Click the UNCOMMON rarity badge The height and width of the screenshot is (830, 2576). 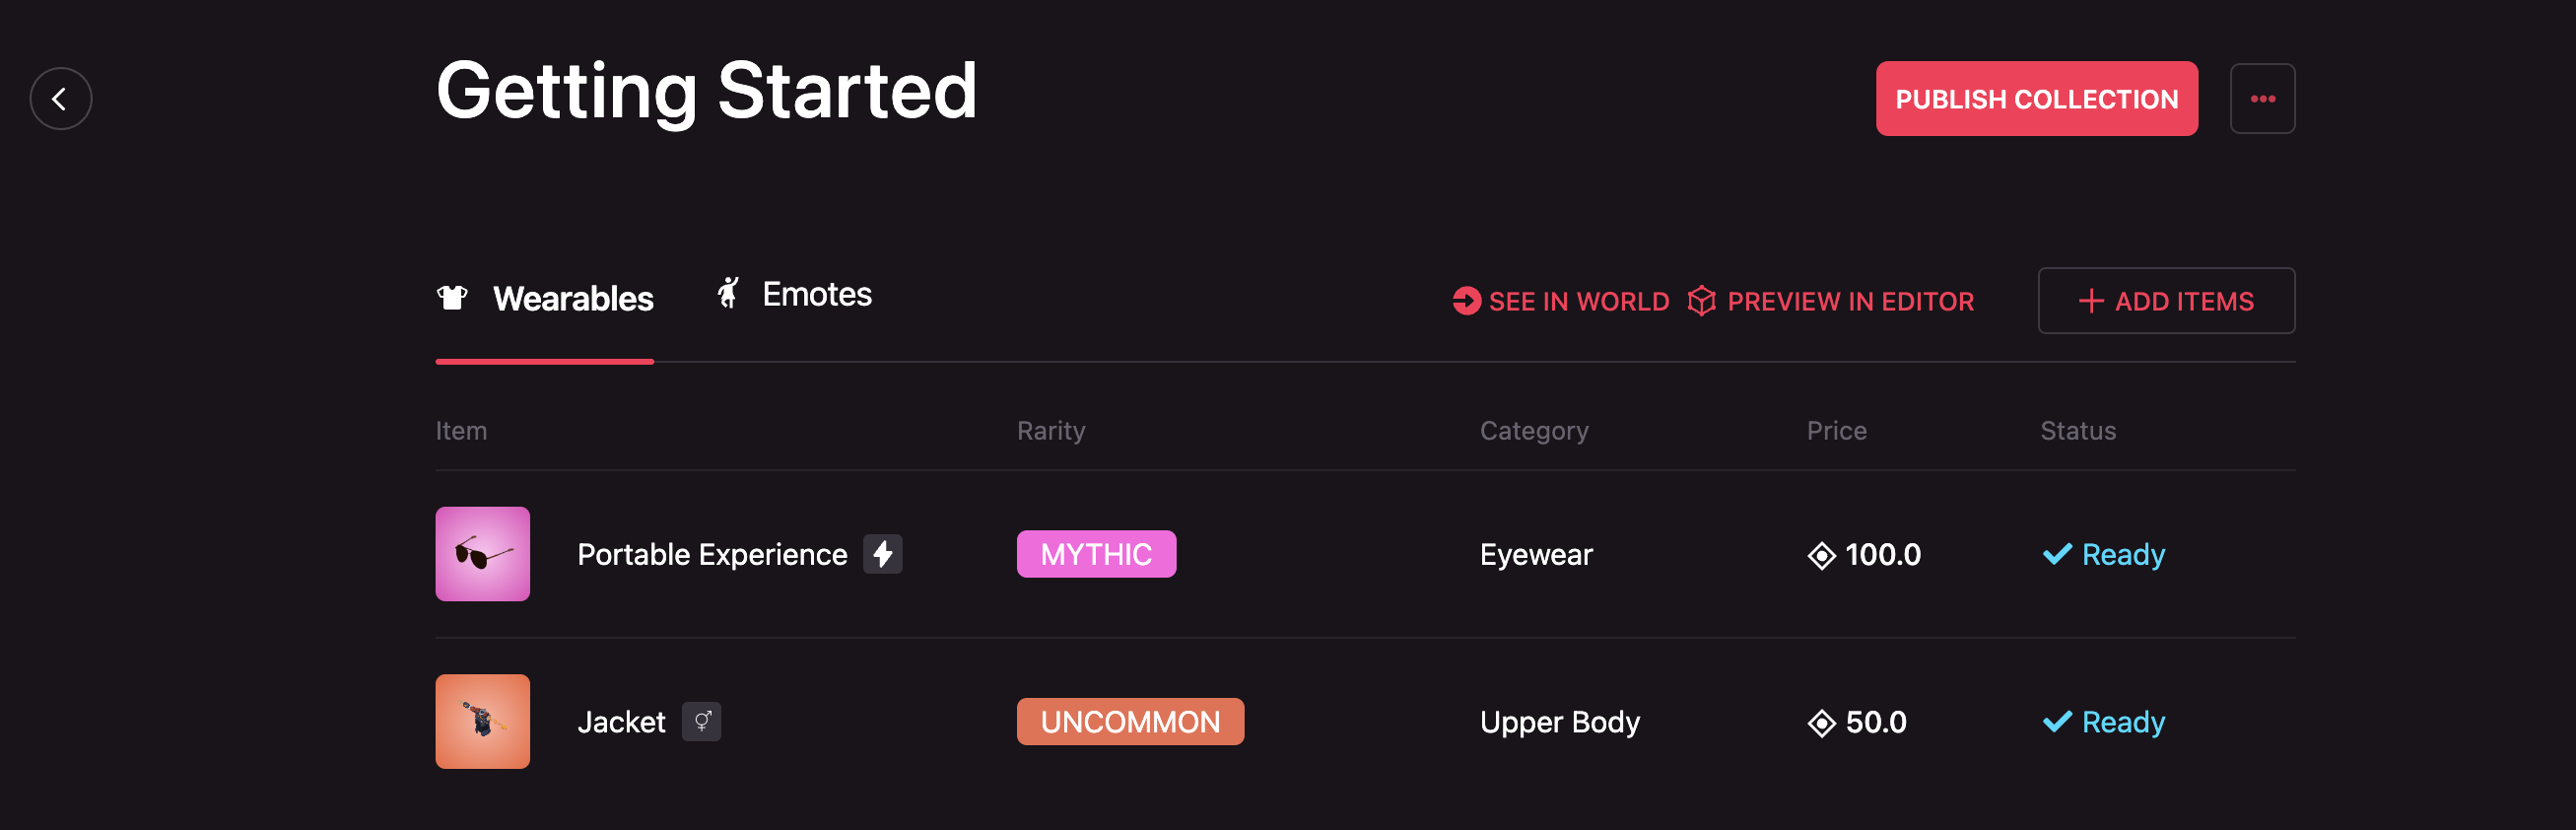[1130, 721]
